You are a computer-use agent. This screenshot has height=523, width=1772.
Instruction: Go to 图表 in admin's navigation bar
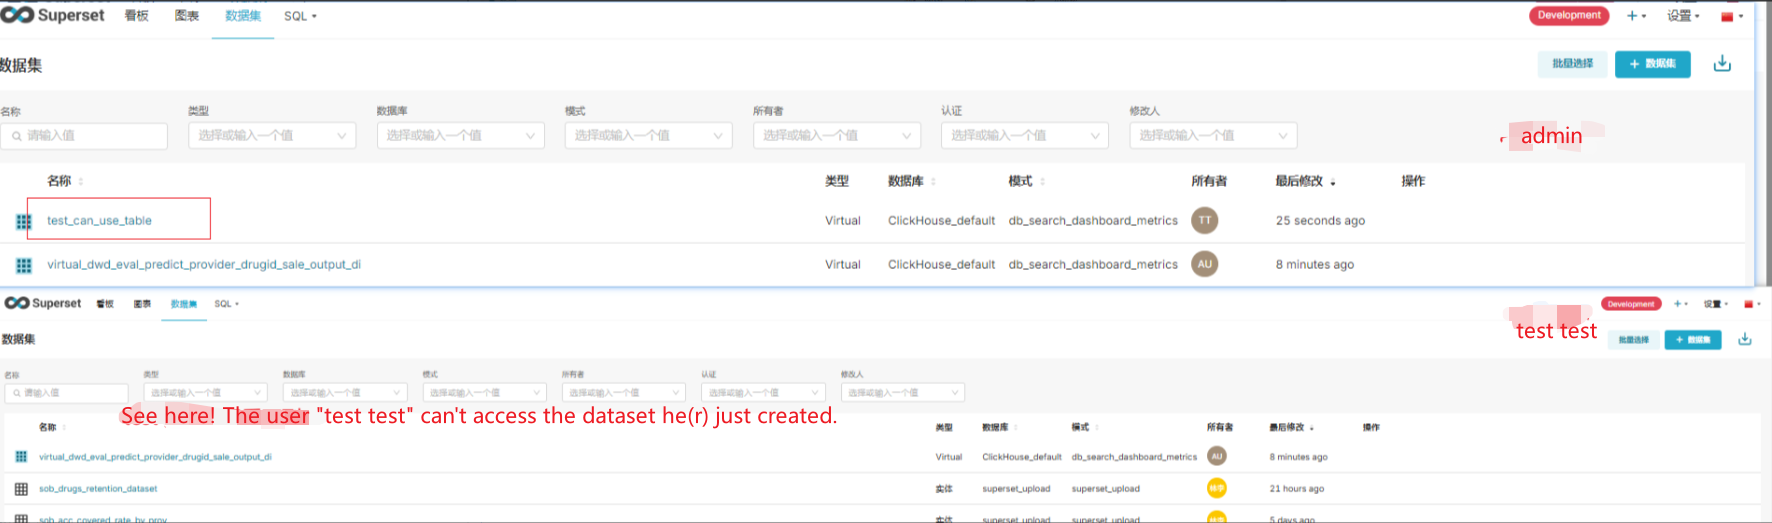pos(187,16)
